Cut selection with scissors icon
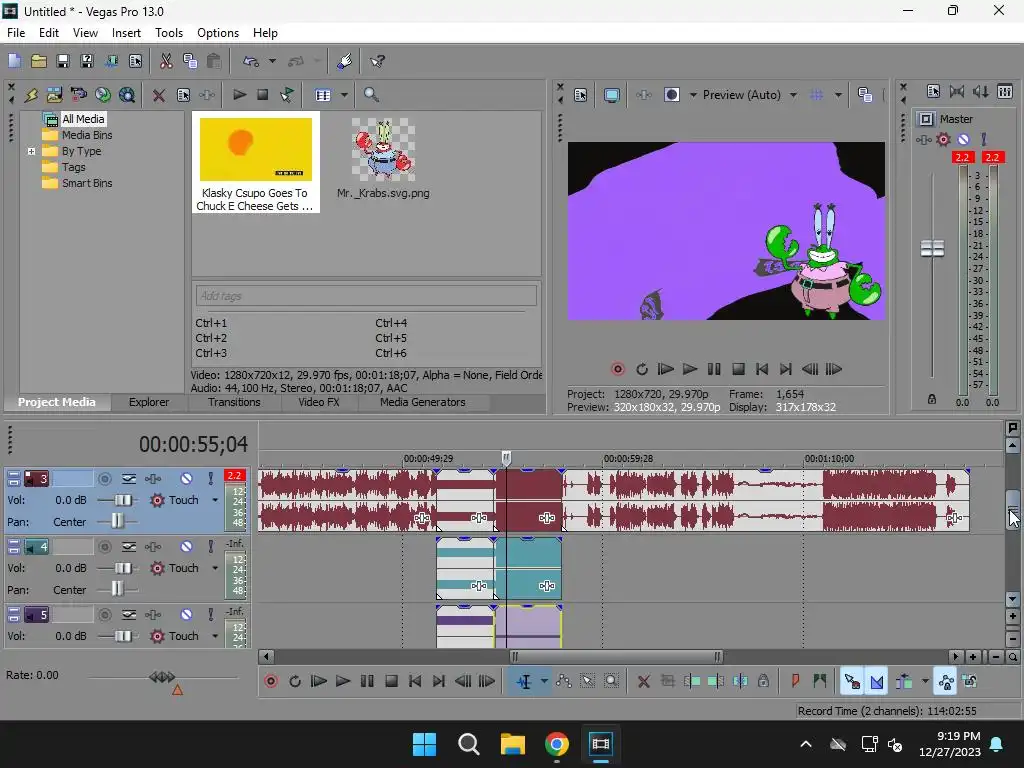The image size is (1024, 768). (x=166, y=61)
